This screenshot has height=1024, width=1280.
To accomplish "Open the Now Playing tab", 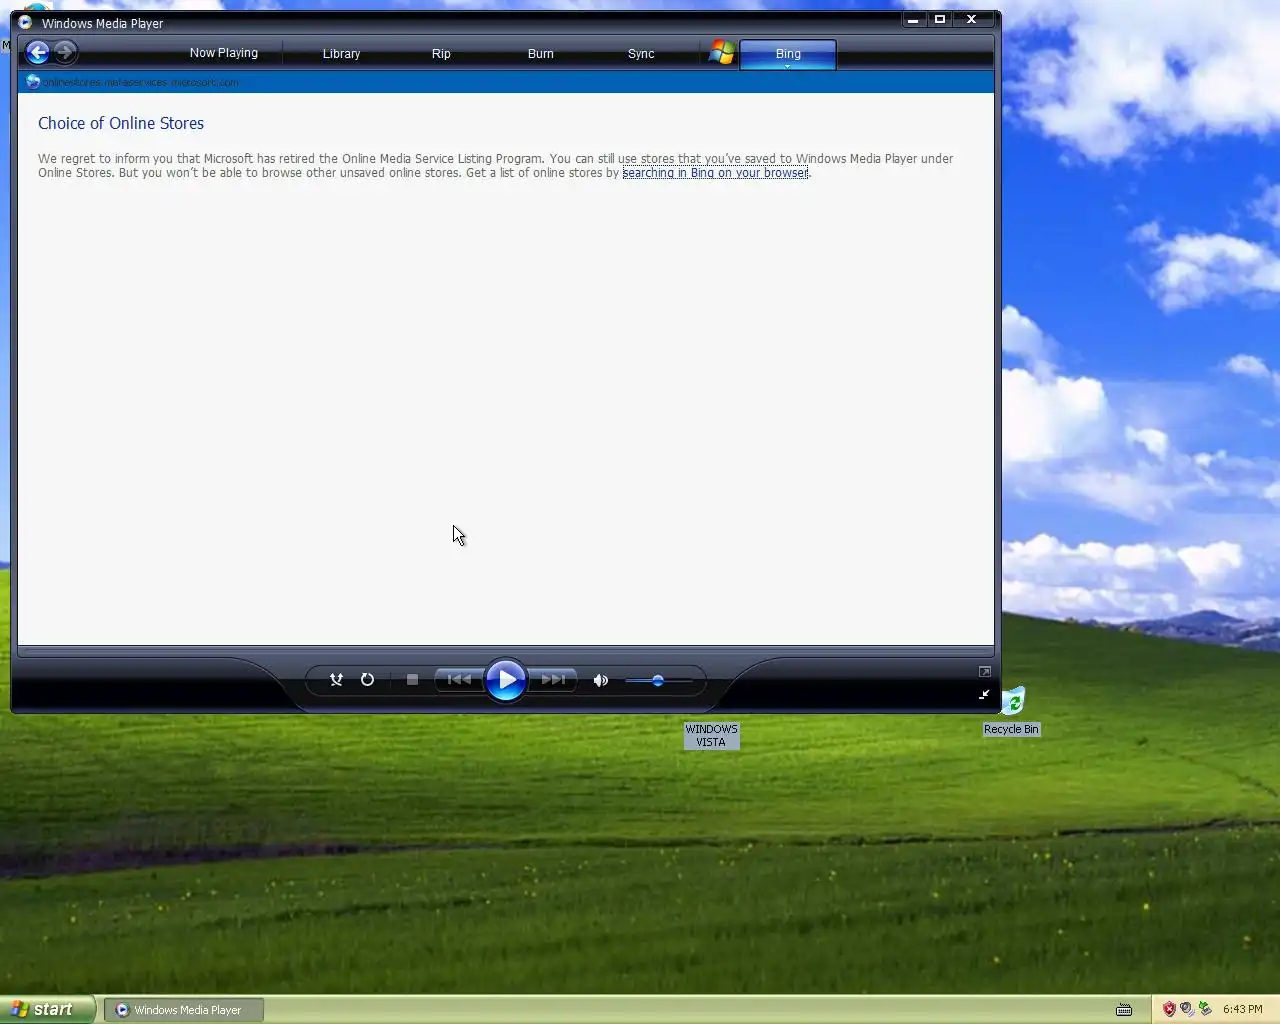I will (224, 53).
